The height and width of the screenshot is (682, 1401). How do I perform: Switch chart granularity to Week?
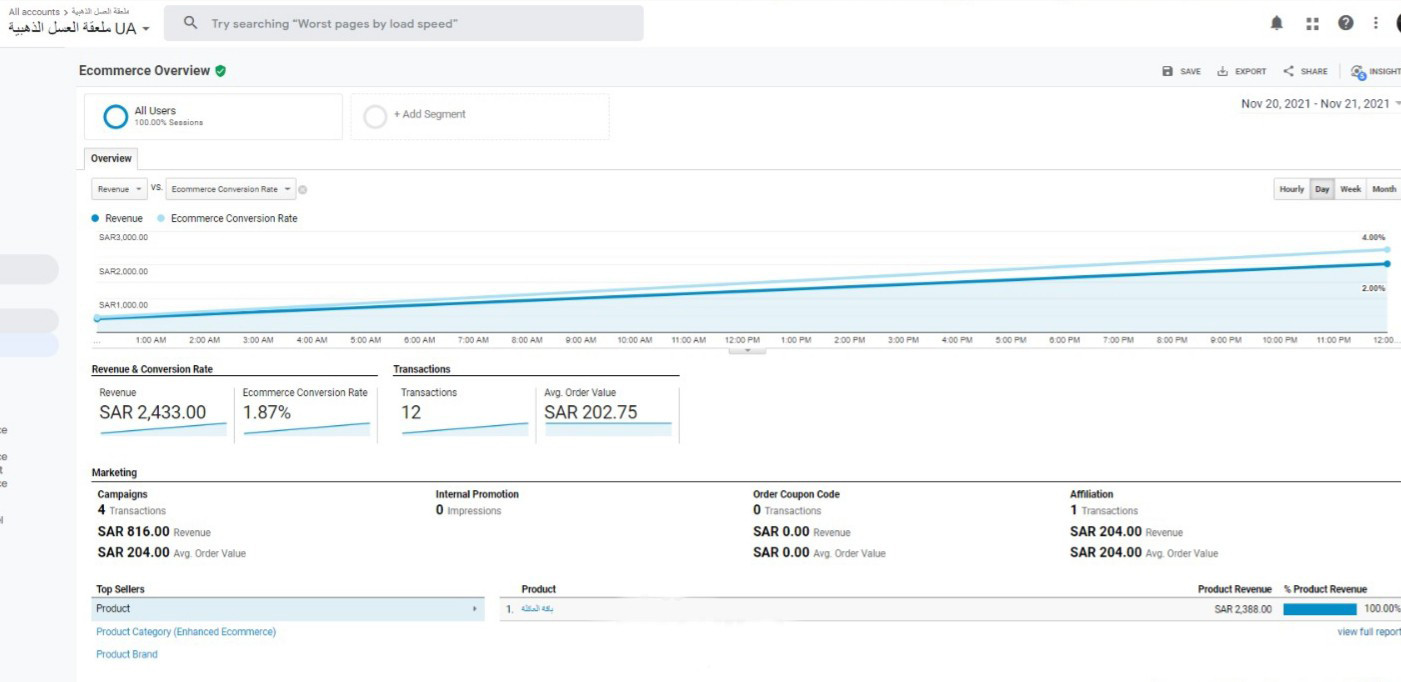tap(1350, 189)
